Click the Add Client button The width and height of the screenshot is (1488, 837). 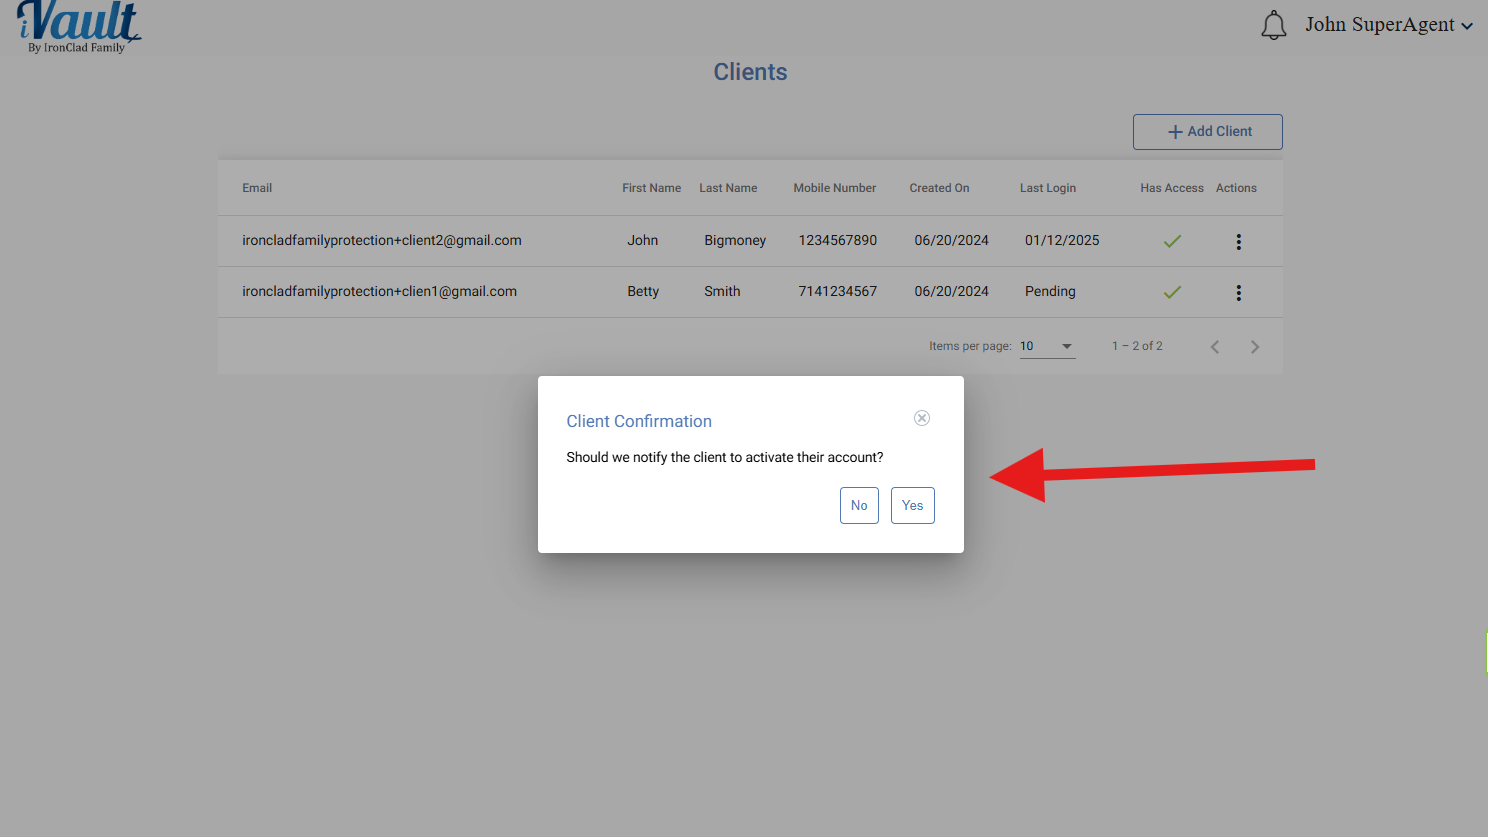(1207, 132)
